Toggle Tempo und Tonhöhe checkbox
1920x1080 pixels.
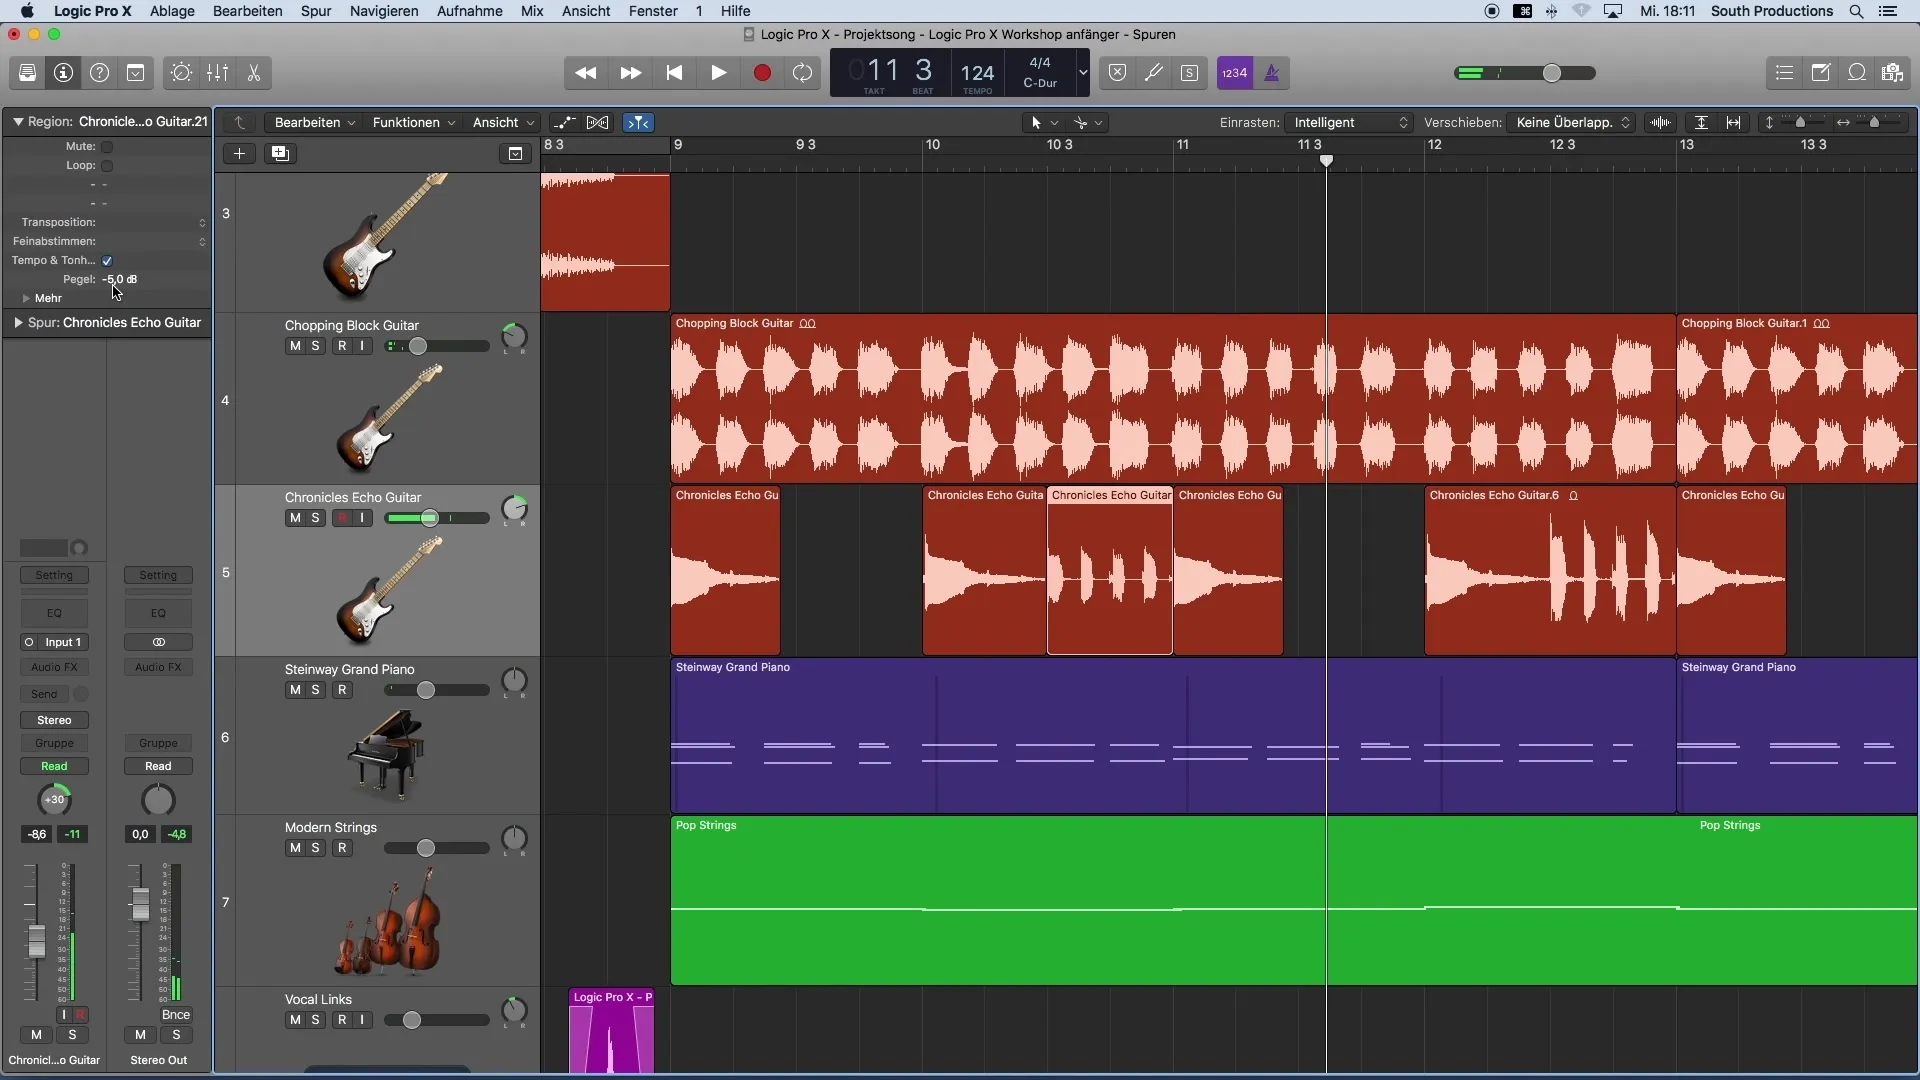pyautogui.click(x=107, y=260)
